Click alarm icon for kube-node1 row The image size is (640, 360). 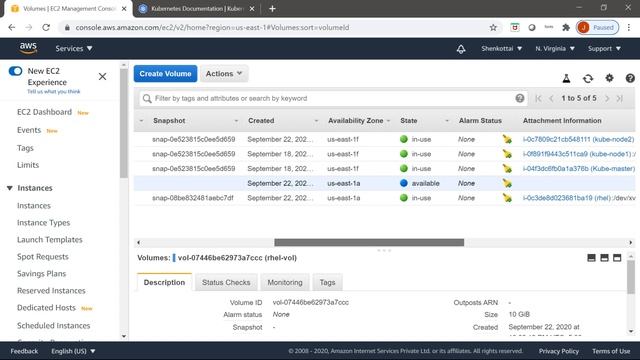[x=507, y=154]
